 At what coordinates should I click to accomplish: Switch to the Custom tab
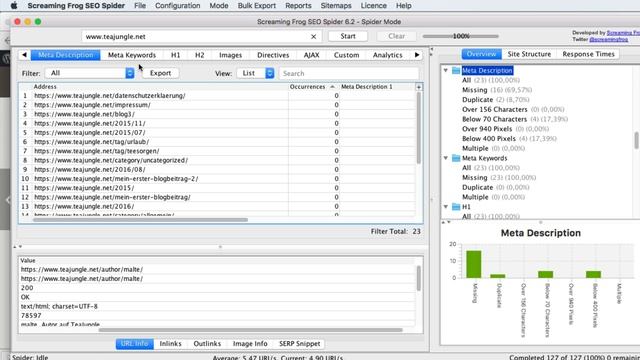pos(347,55)
